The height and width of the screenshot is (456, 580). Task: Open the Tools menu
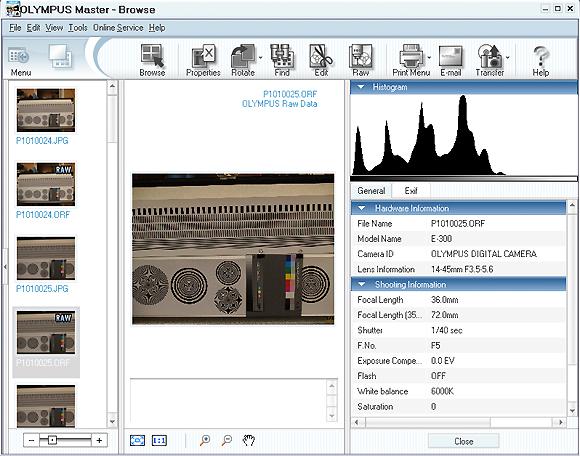click(78, 28)
